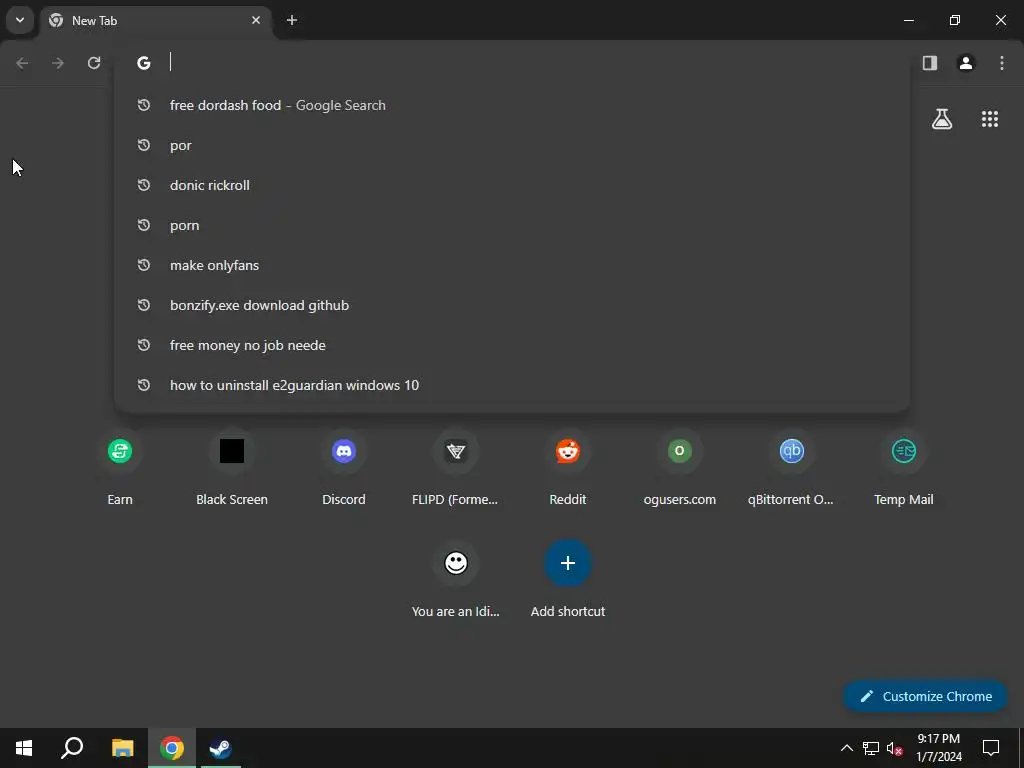
Task: Select 'how to uninstall e2guardian windows 10'
Action: (512, 385)
